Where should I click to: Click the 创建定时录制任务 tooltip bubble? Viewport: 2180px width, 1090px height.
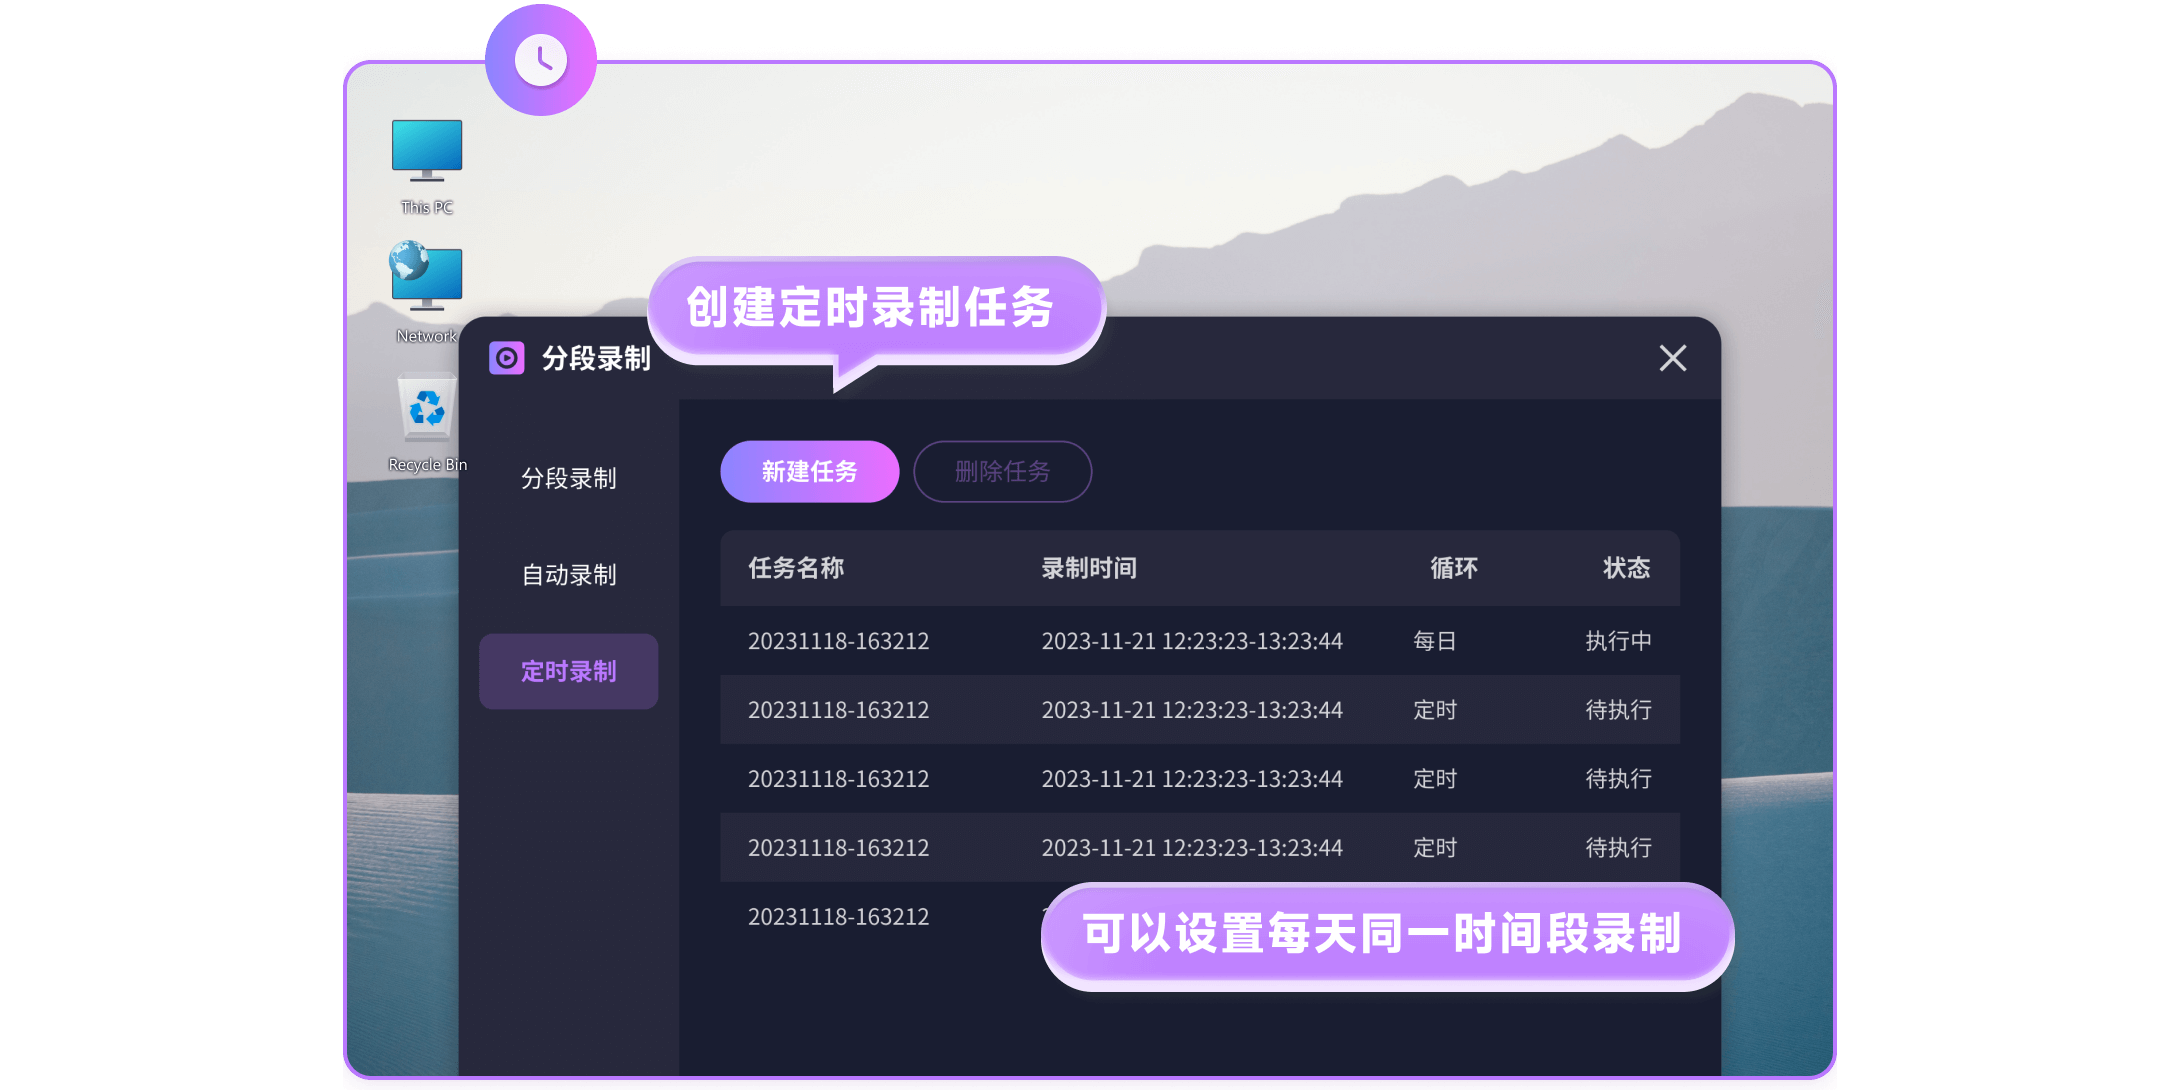(870, 307)
